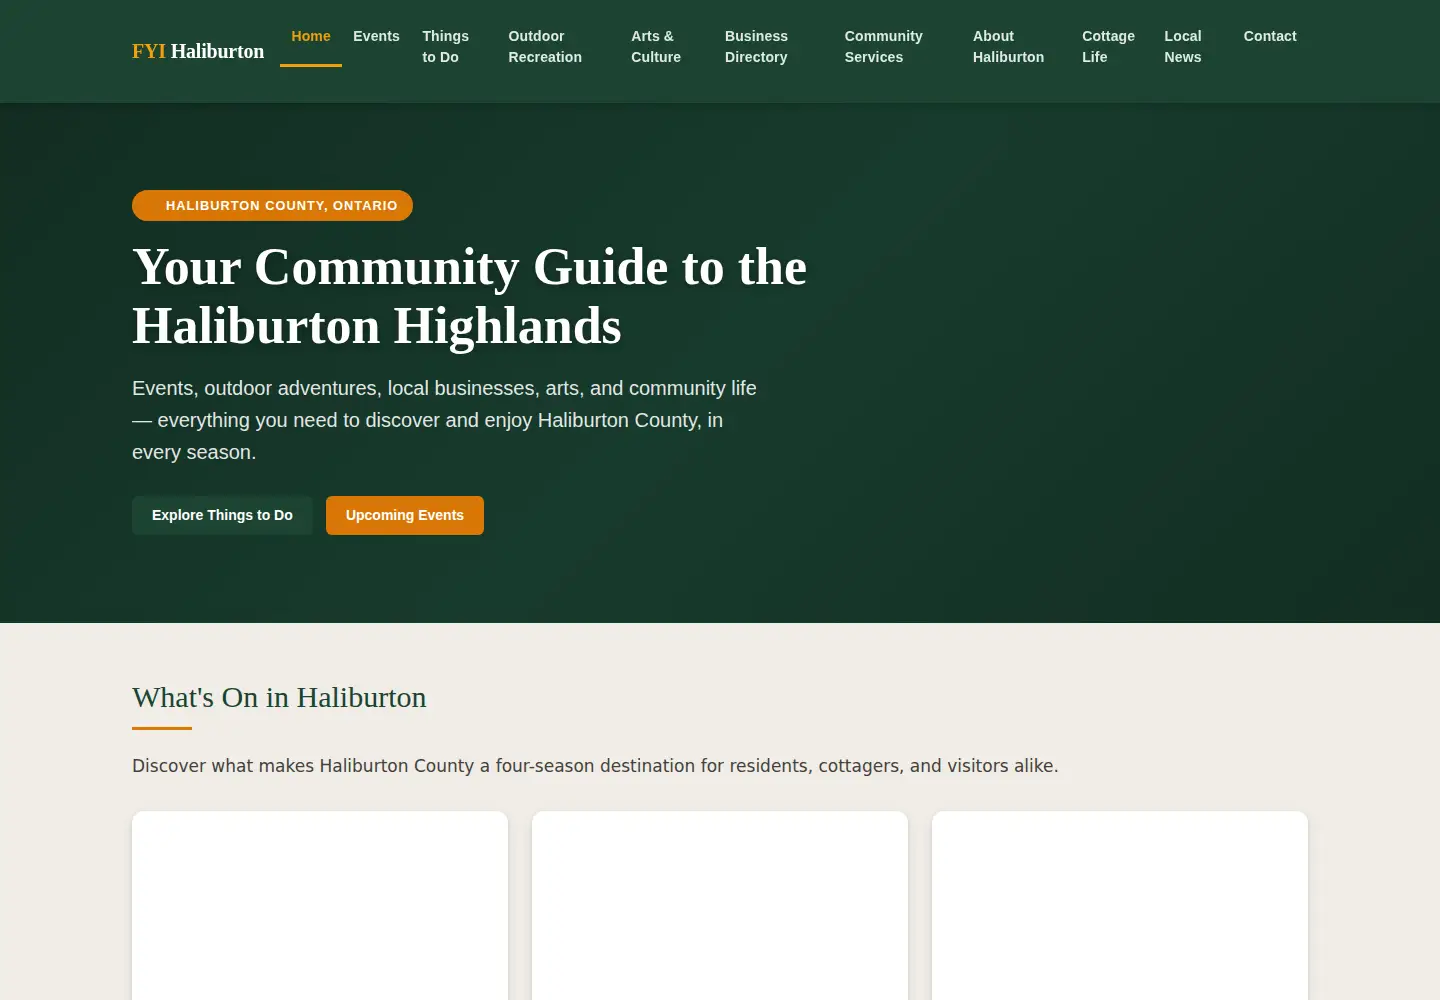This screenshot has width=1440, height=1000.
Task: Open Arts & Culture page
Action: [x=656, y=46]
